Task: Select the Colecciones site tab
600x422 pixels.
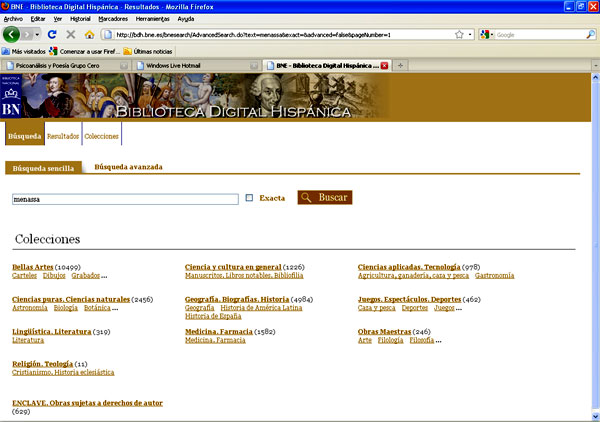Action: tap(101, 136)
